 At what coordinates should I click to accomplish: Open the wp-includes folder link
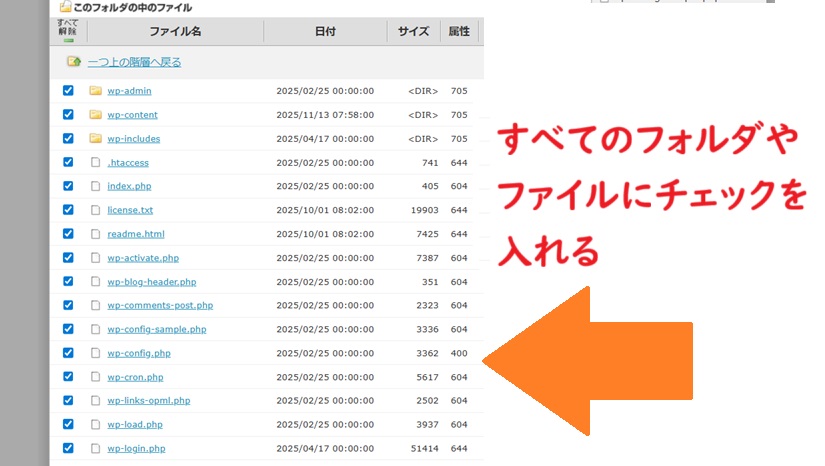click(x=134, y=139)
